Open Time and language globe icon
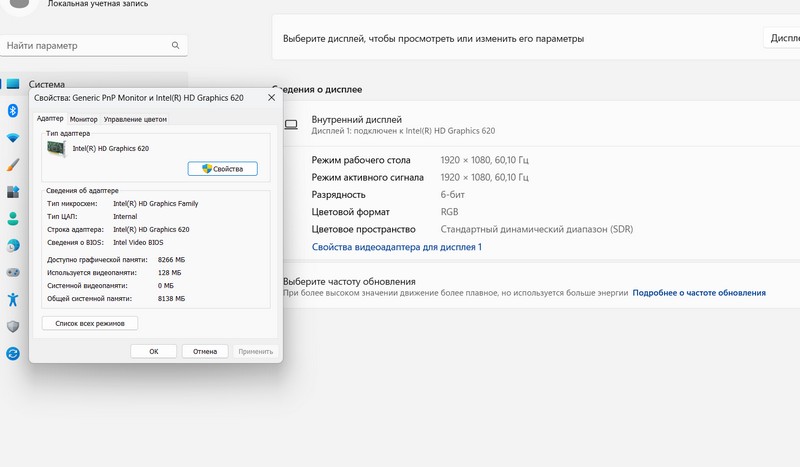This screenshot has height=467, width=800. click(x=13, y=245)
